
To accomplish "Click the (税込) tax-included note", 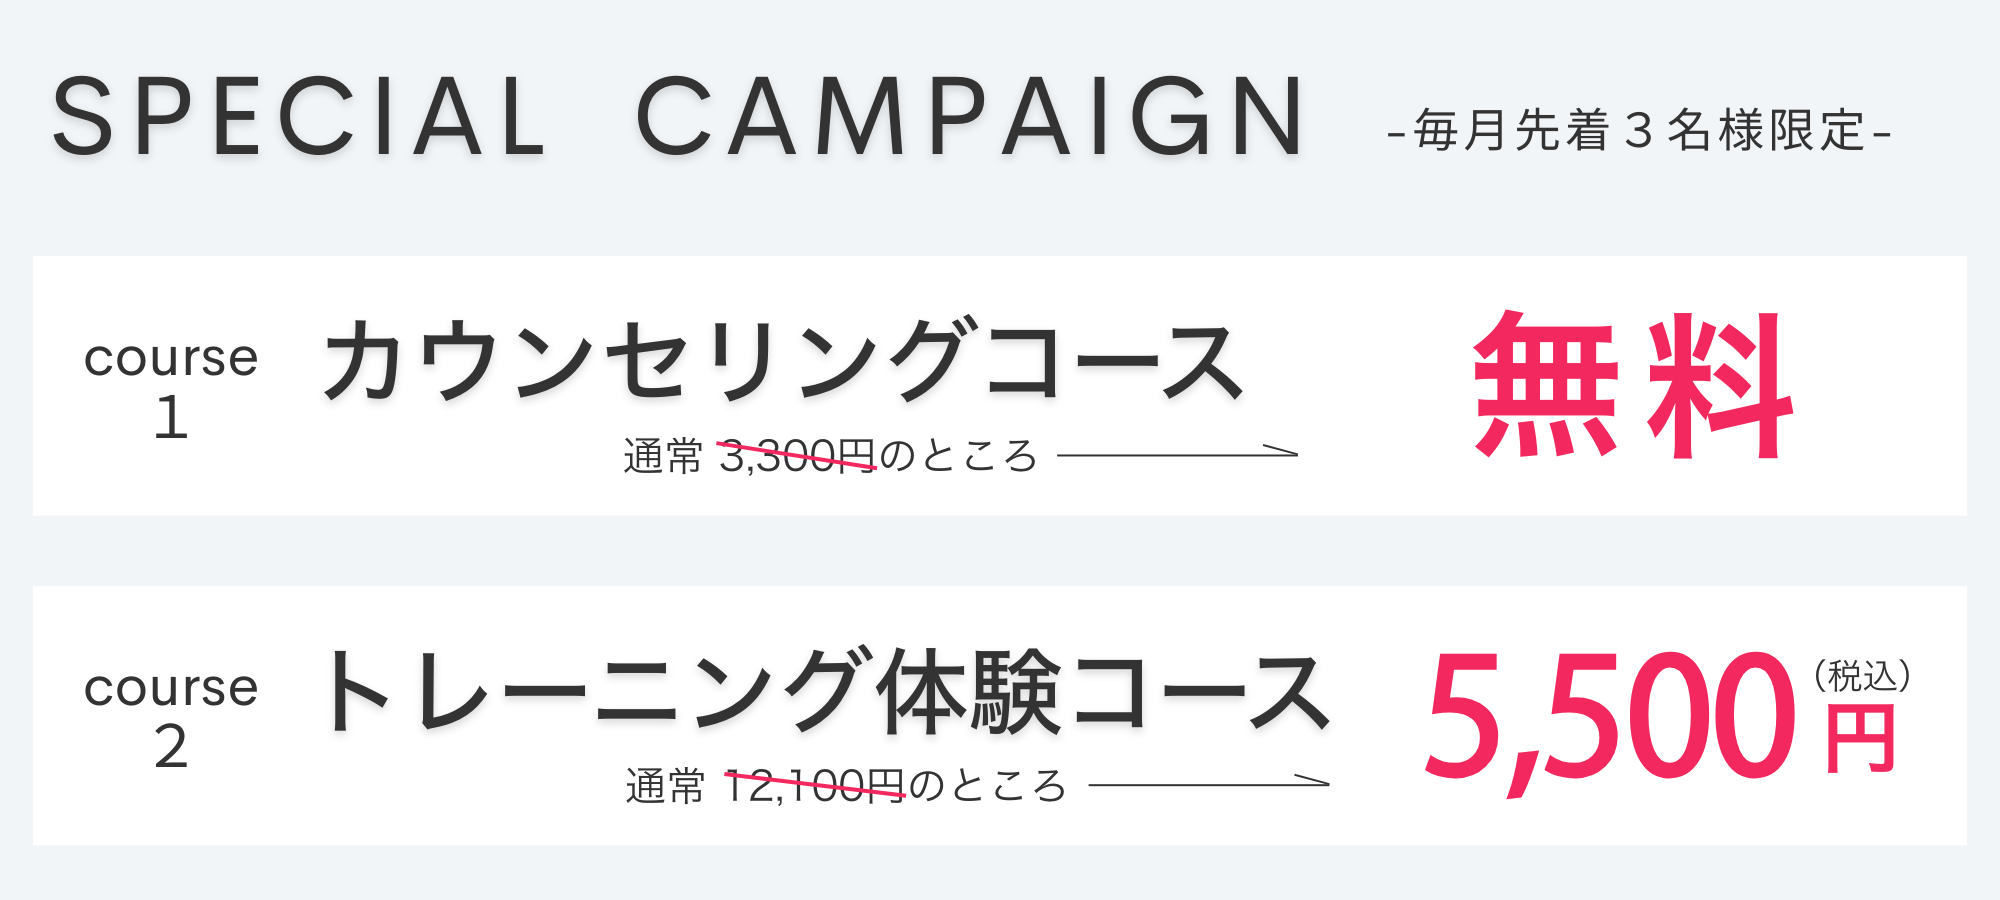I will click(x=1863, y=676).
